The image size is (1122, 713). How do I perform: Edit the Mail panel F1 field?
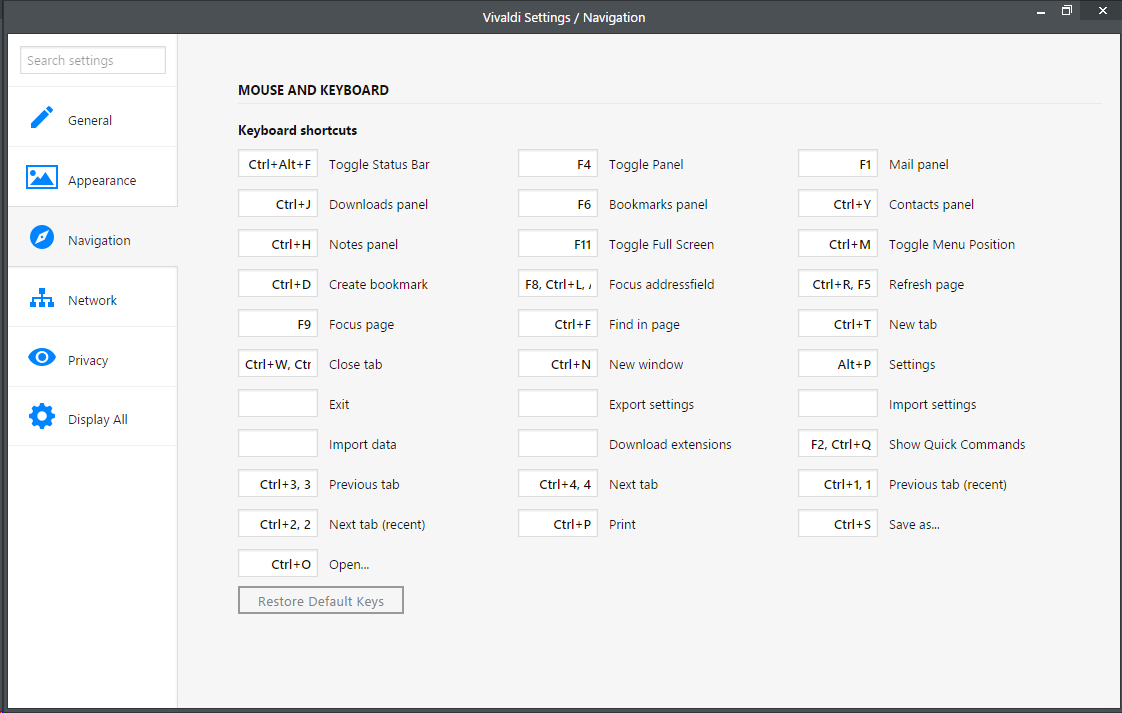coord(838,164)
